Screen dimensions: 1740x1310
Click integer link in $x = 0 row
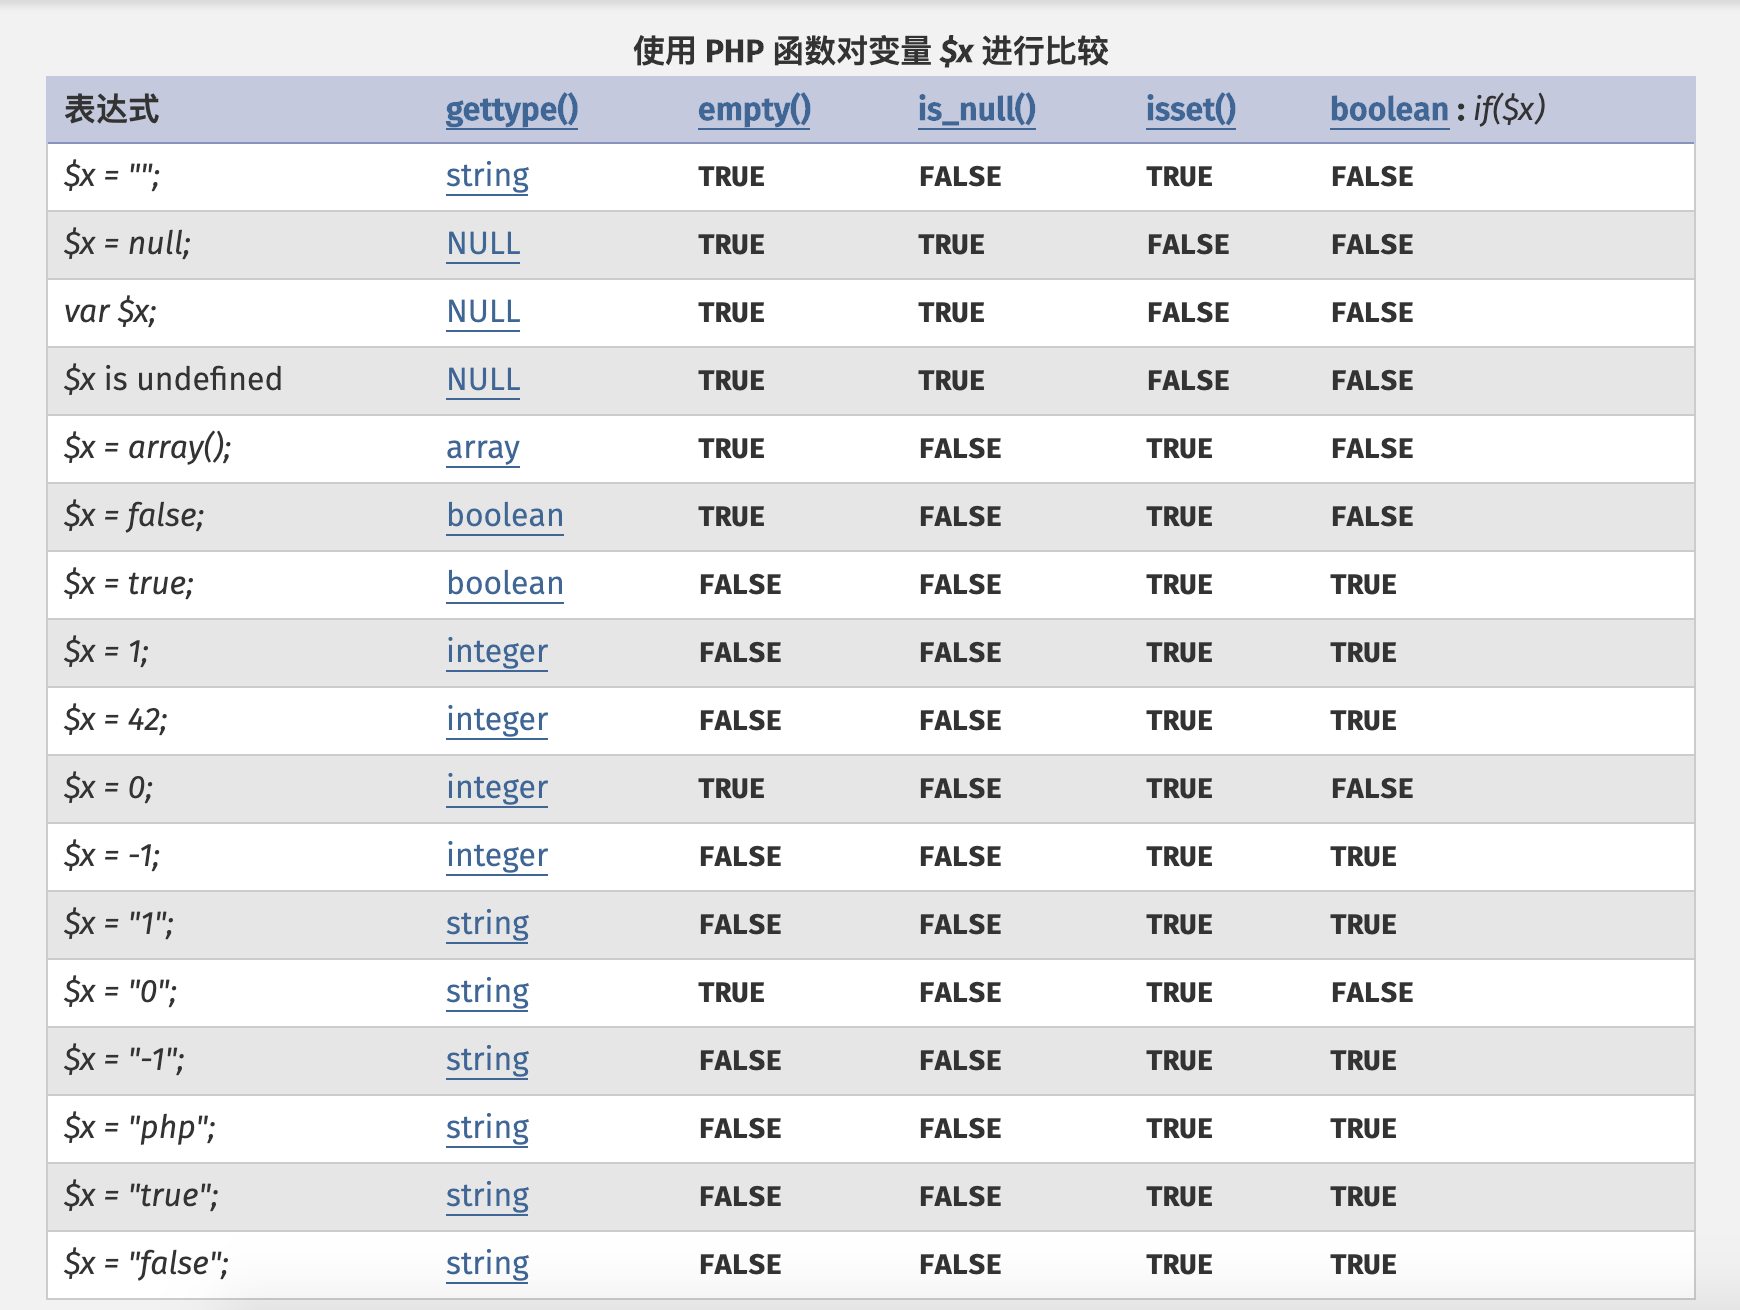tap(497, 788)
